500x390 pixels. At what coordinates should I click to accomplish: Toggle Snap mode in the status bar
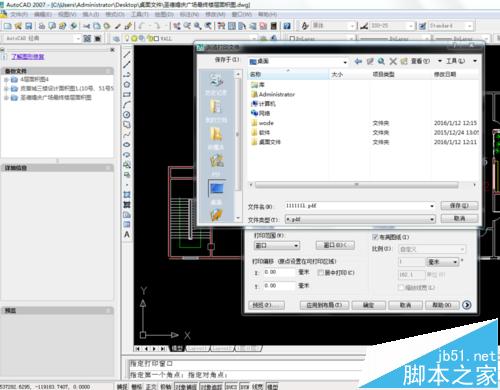(122, 386)
